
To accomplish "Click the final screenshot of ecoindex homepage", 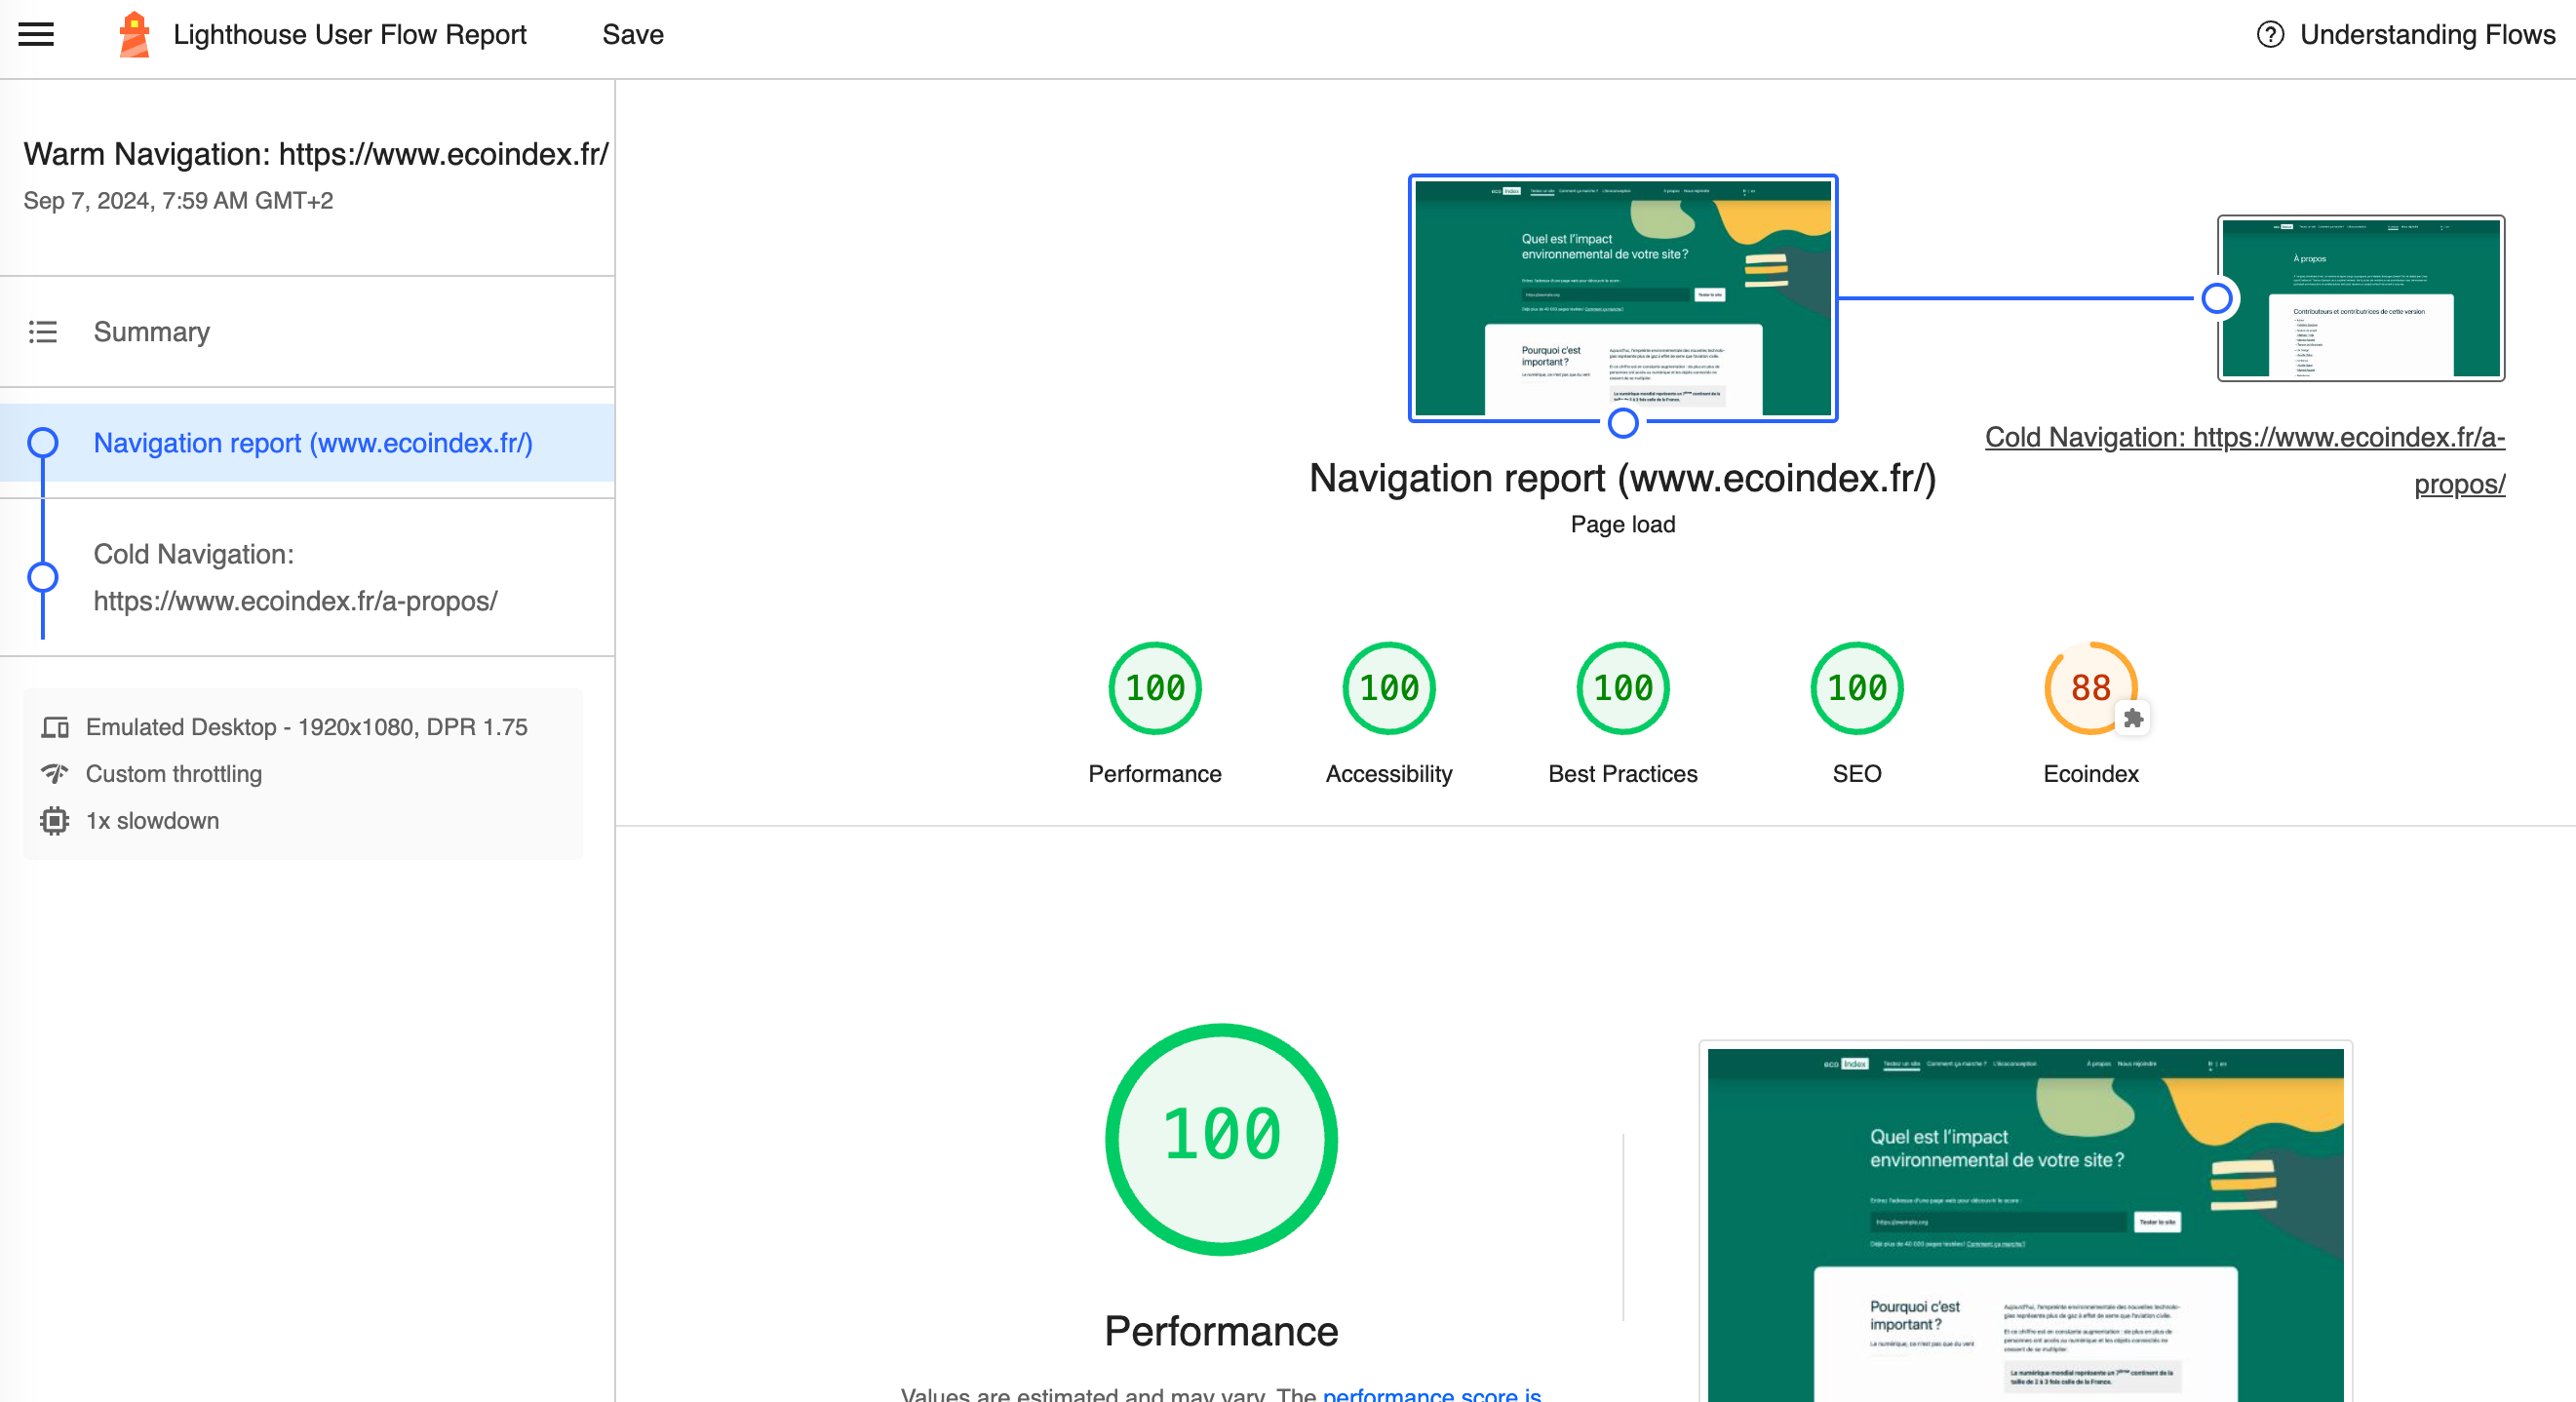I will [2025, 1222].
